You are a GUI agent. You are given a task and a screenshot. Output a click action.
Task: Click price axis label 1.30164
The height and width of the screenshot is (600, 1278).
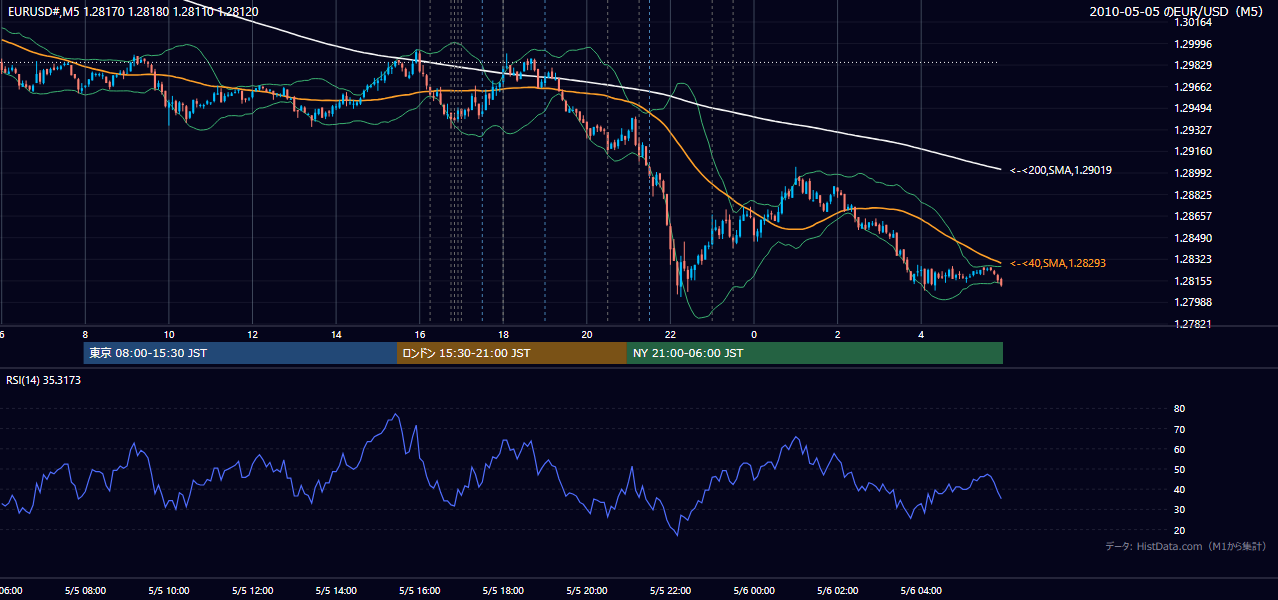tap(1193, 22)
